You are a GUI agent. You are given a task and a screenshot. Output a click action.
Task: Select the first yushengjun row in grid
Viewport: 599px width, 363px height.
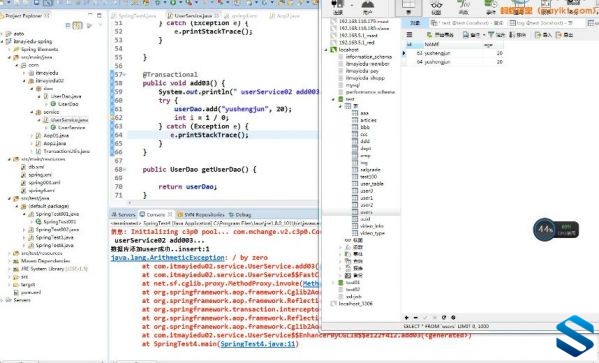coord(453,53)
